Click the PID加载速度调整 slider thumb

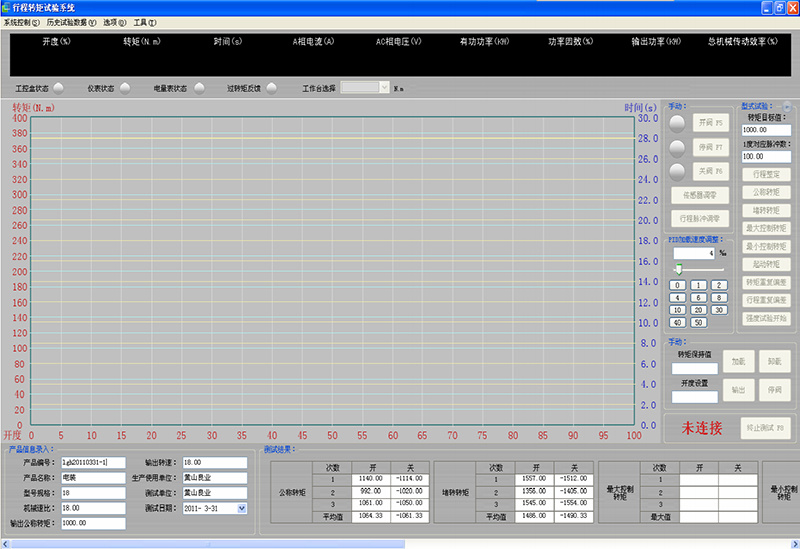[679, 269]
